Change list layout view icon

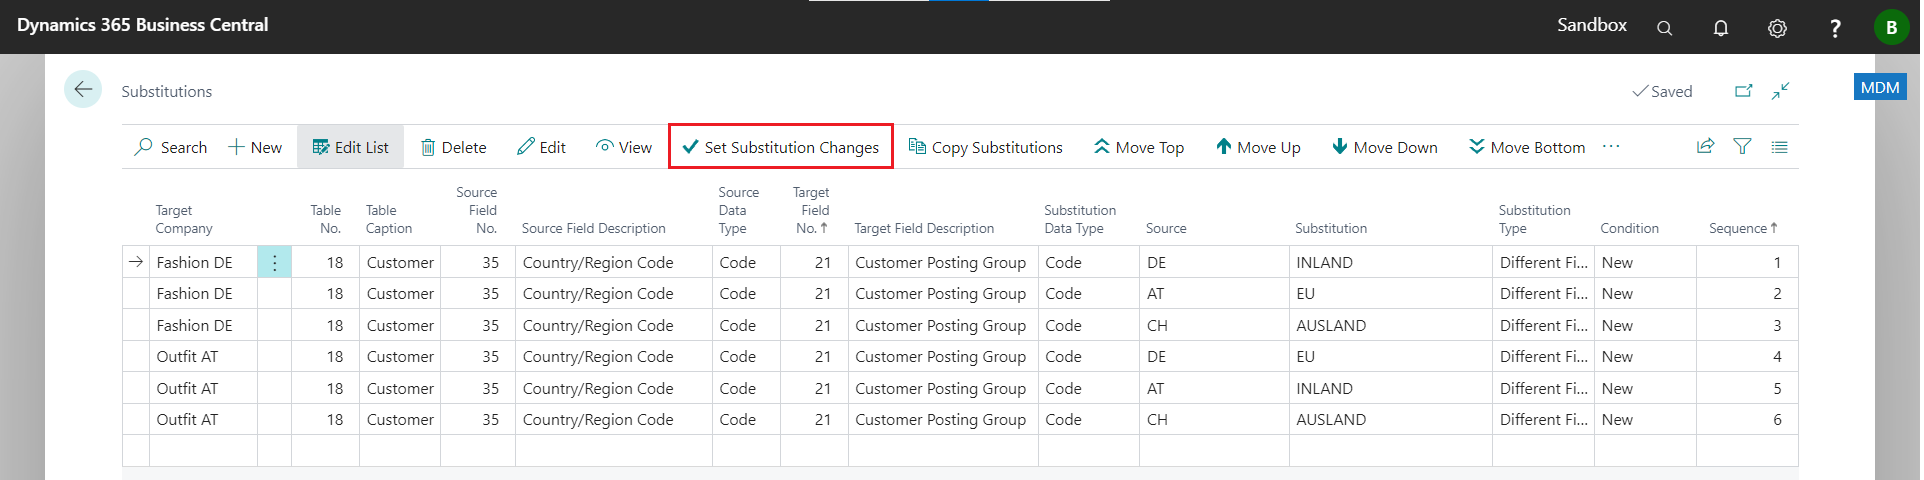click(1779, 146)
